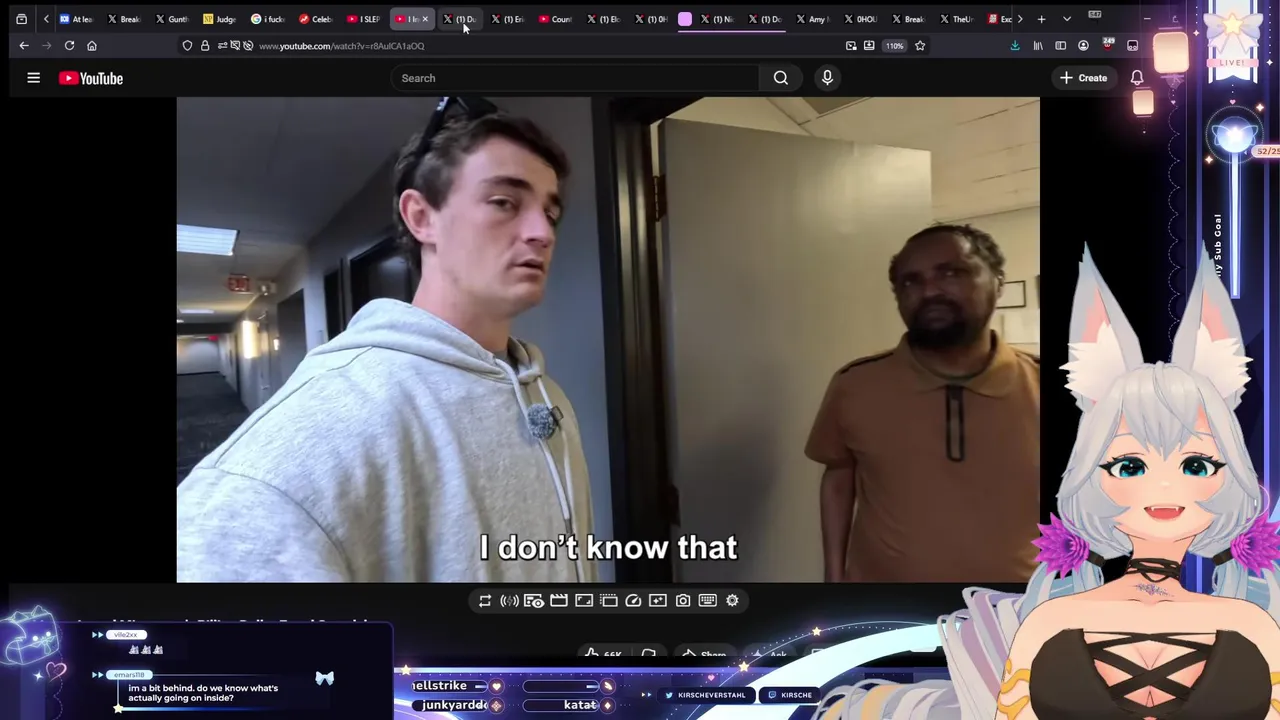Screen dimensions: 1280x720
Task: Open browser home page icon
Action: pos(92,46)
